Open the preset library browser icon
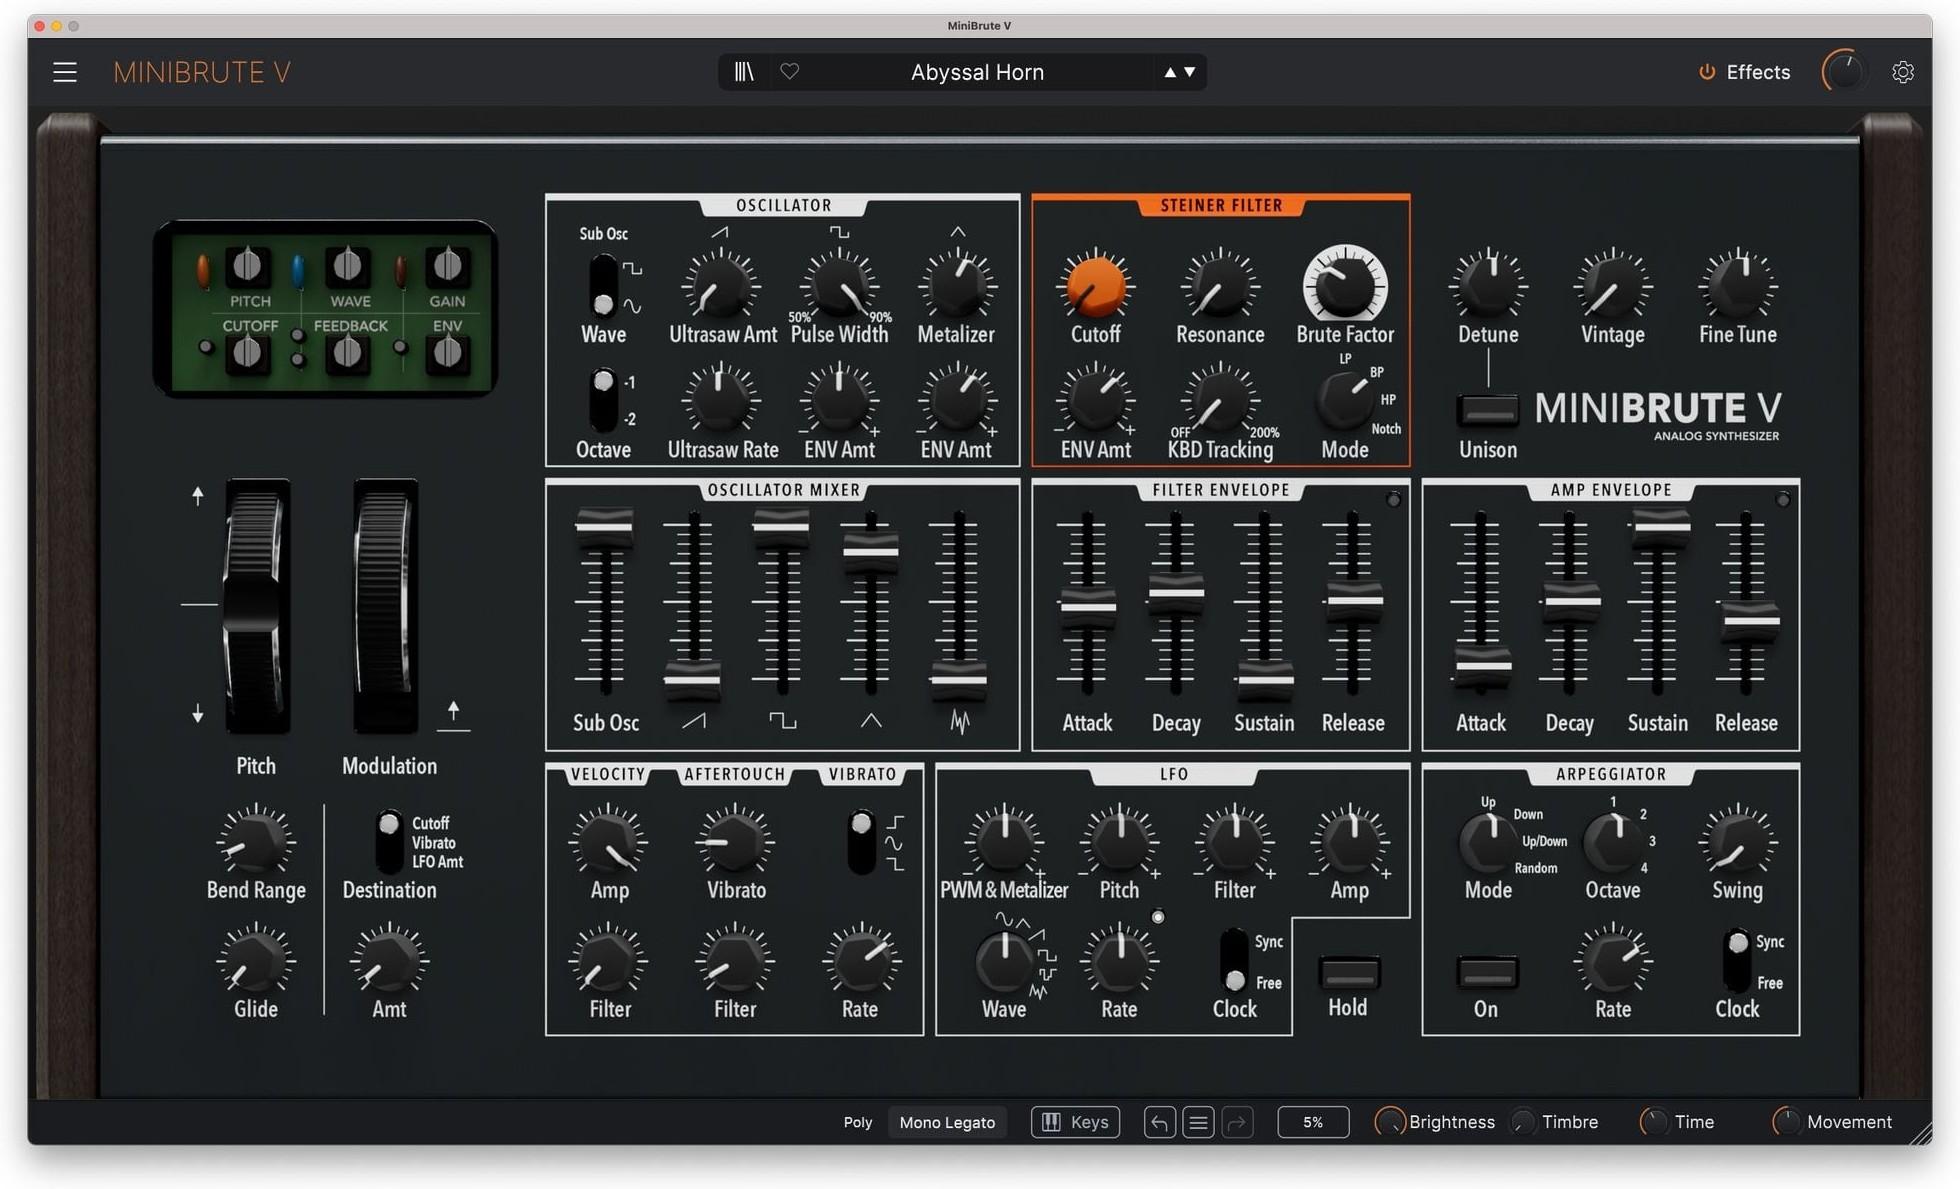1960x1189 pixels. pos(744,72)
